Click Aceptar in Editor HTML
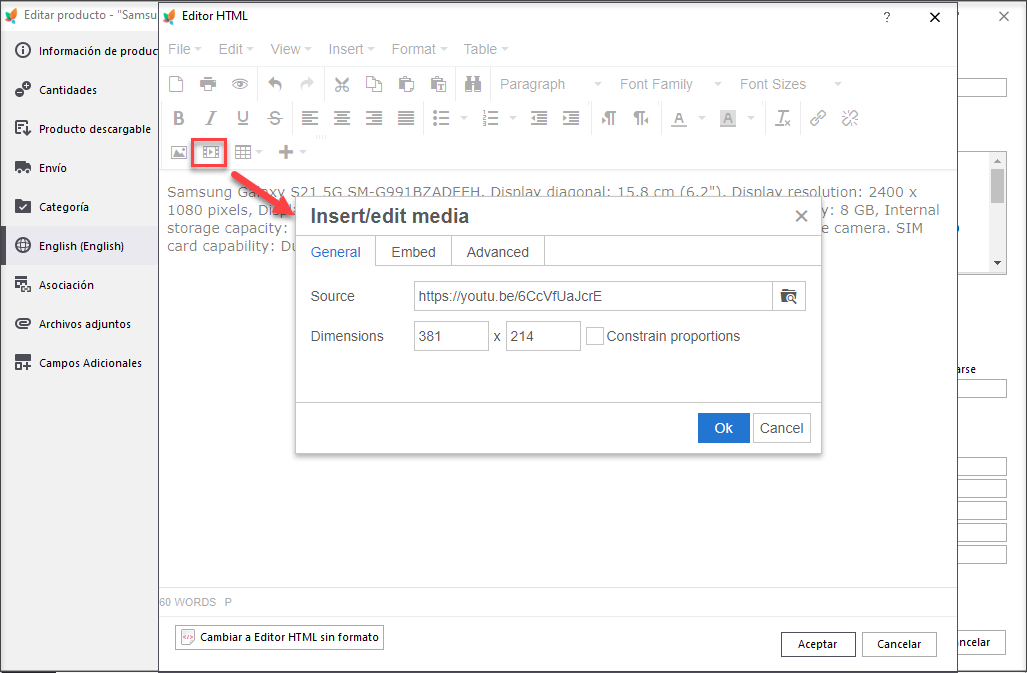Image resolution: width=1027 pixels, height=673 pixels. [818, 644]
